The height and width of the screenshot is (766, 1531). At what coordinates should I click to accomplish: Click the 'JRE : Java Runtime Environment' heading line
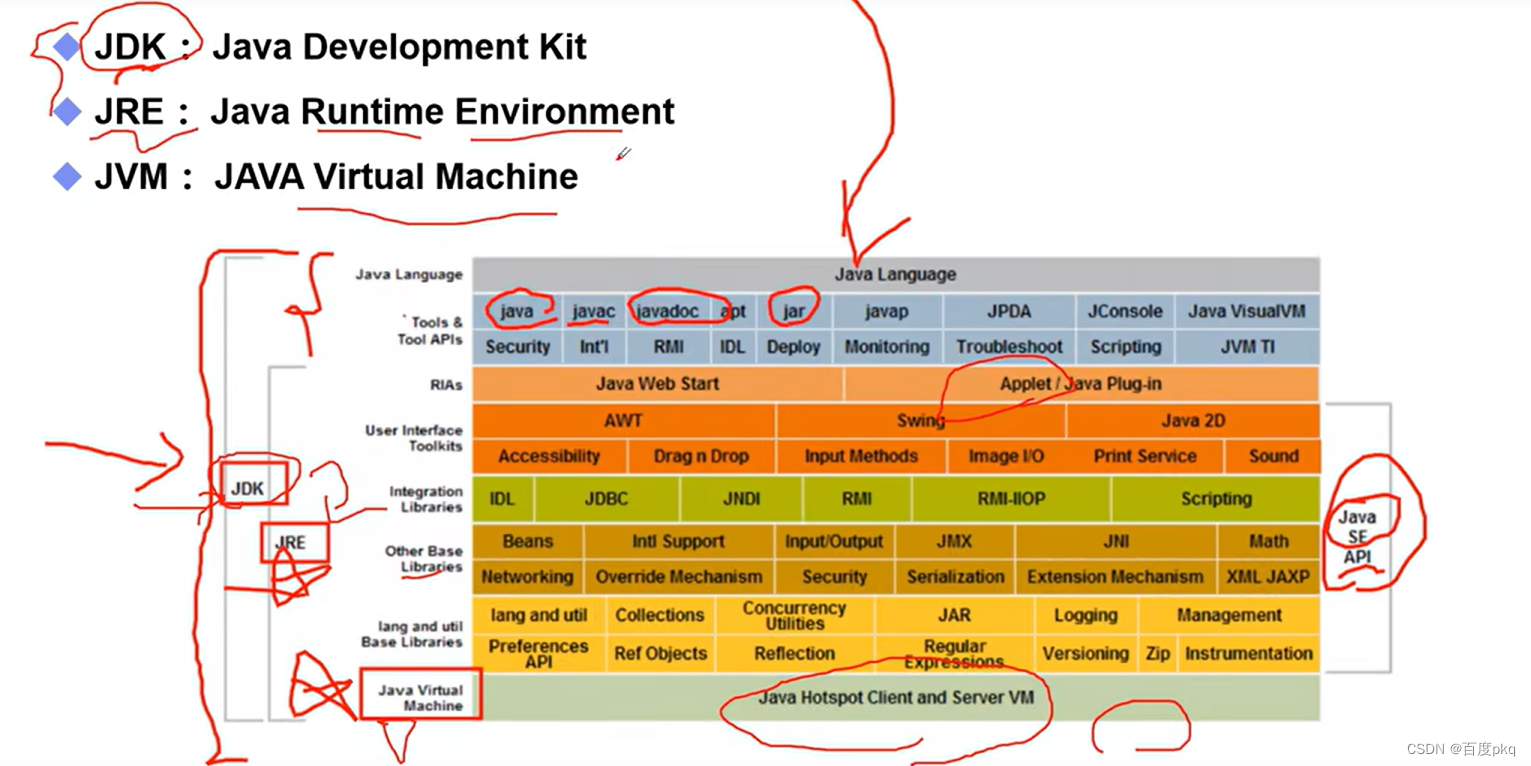384,111
